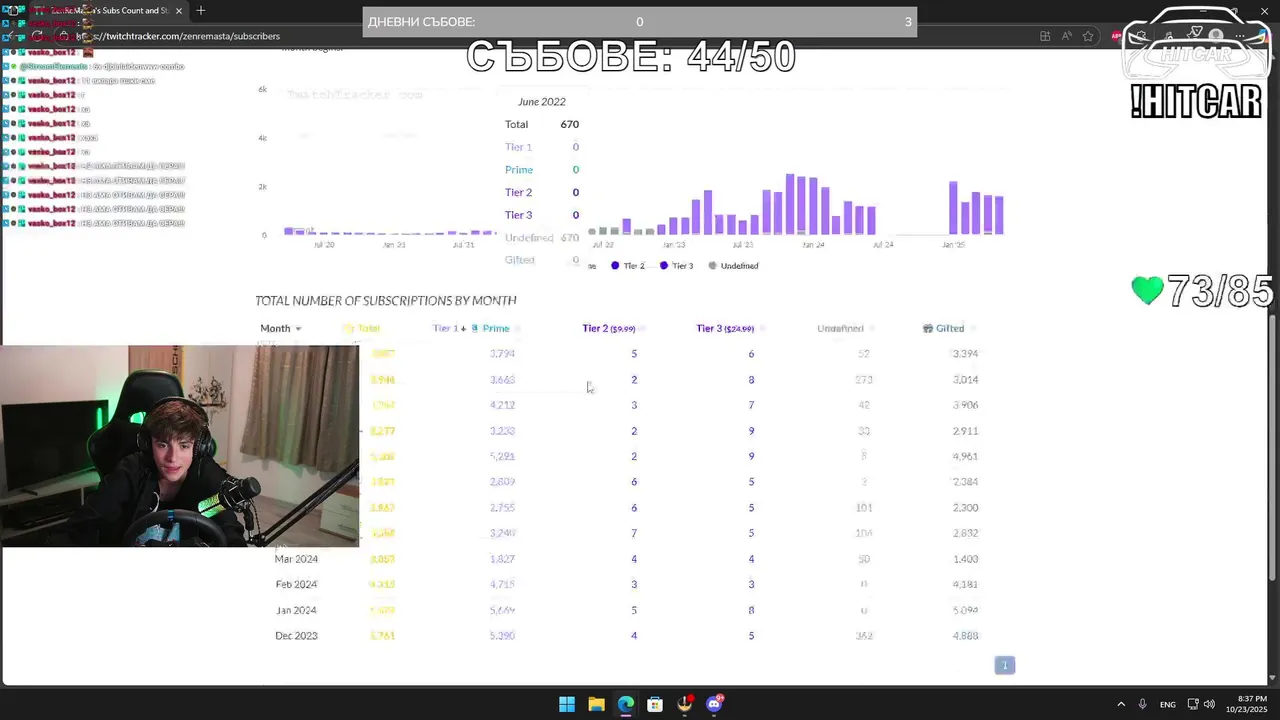Open Windows Start menu
This screenshot has height=720, width=1280.
pyautogui.click(x=567, y=704)
